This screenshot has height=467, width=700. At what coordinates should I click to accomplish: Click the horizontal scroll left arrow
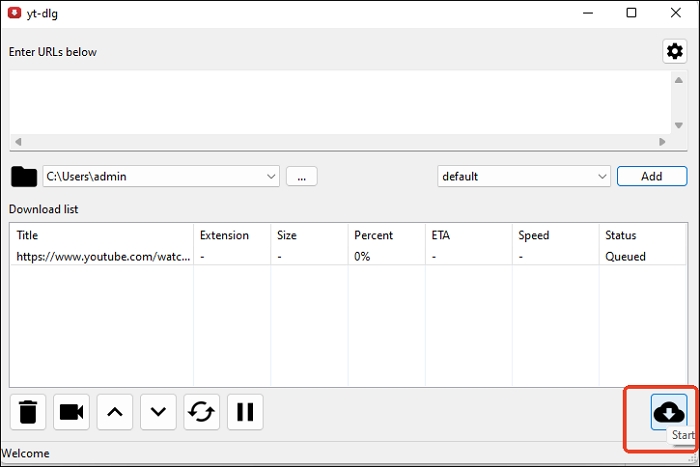coord(18,142)
